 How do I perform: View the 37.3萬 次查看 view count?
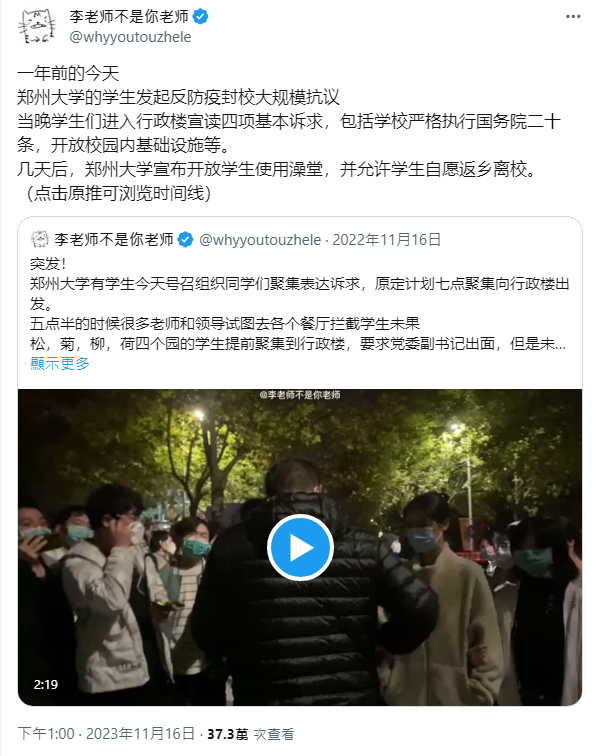(250, 734)
